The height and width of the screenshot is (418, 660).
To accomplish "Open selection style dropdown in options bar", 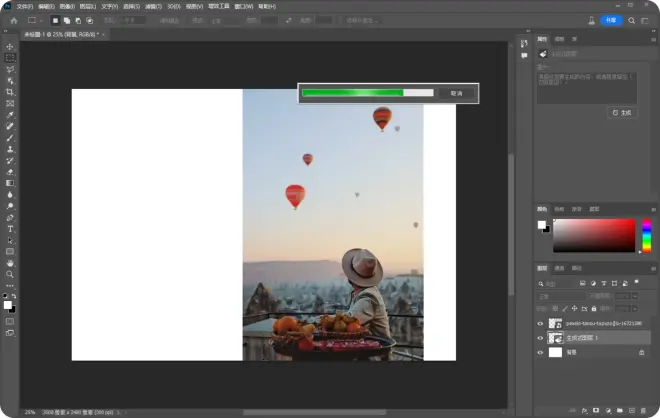I will coord(226,20).
